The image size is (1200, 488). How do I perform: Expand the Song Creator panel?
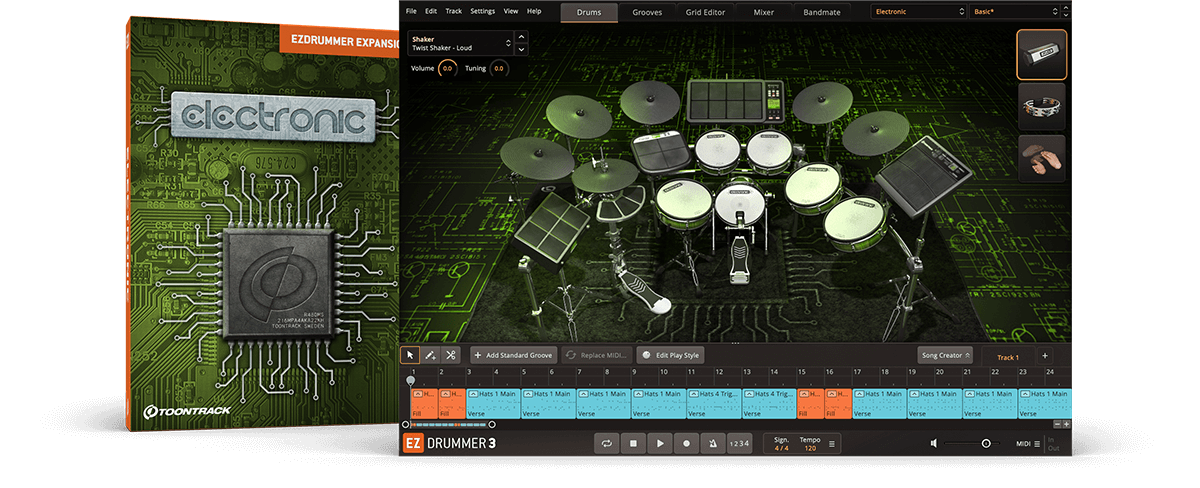[x=945, y=355]
